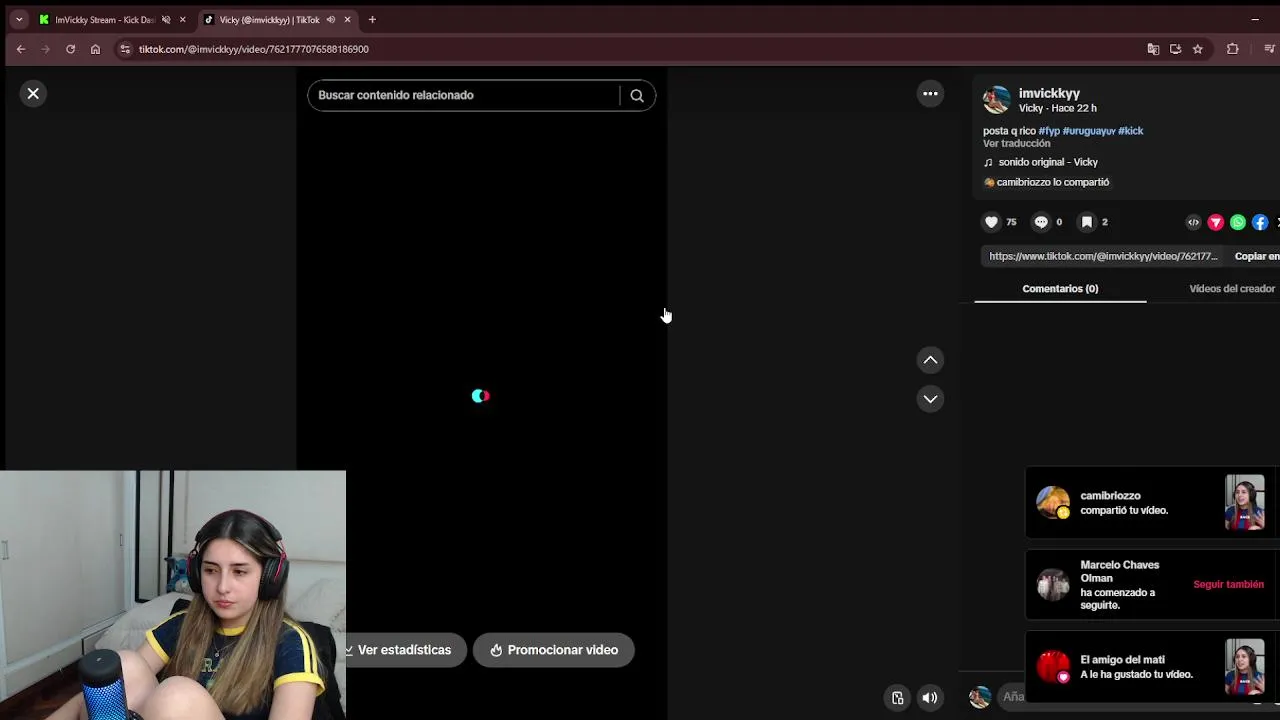Open the tab search dropdown arrow
This screenshot has width=1280, height=720.
tap(18, 19)
